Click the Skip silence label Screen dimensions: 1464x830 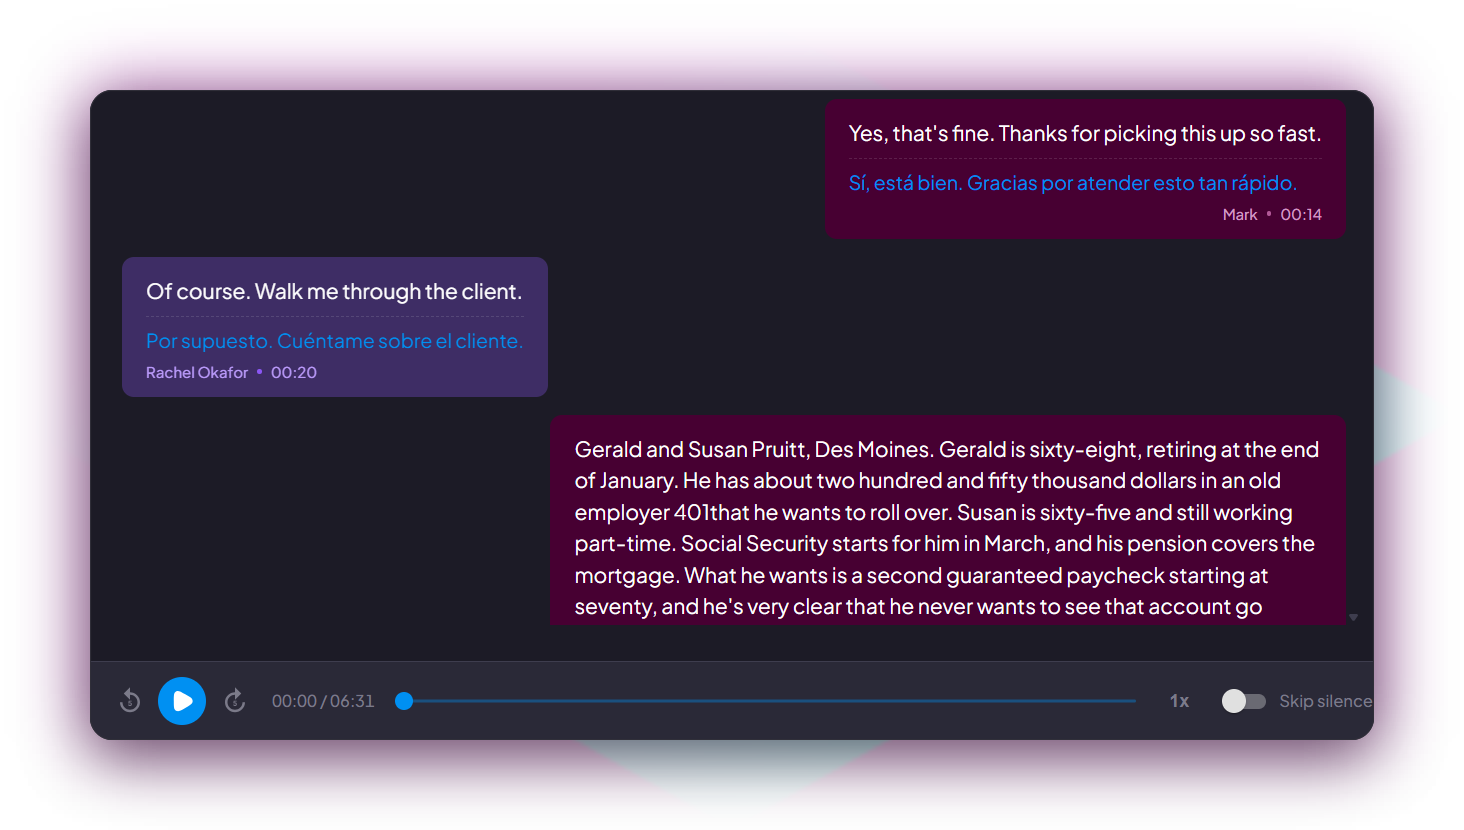coord(1326,701)
